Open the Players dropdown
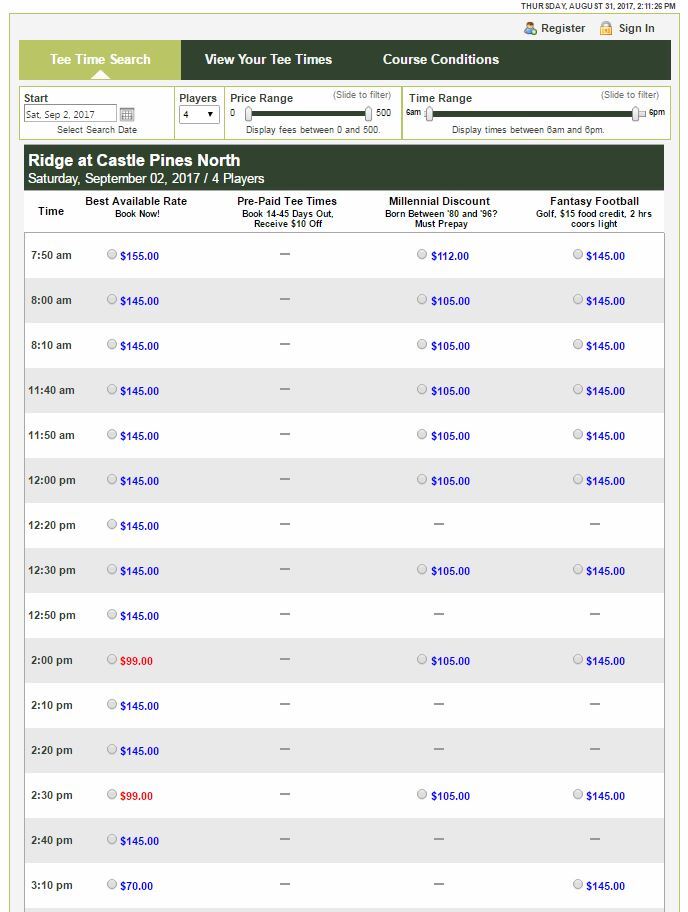Image resolution: width=688 pixels, height=912 pixels. [x=199, y=114]
